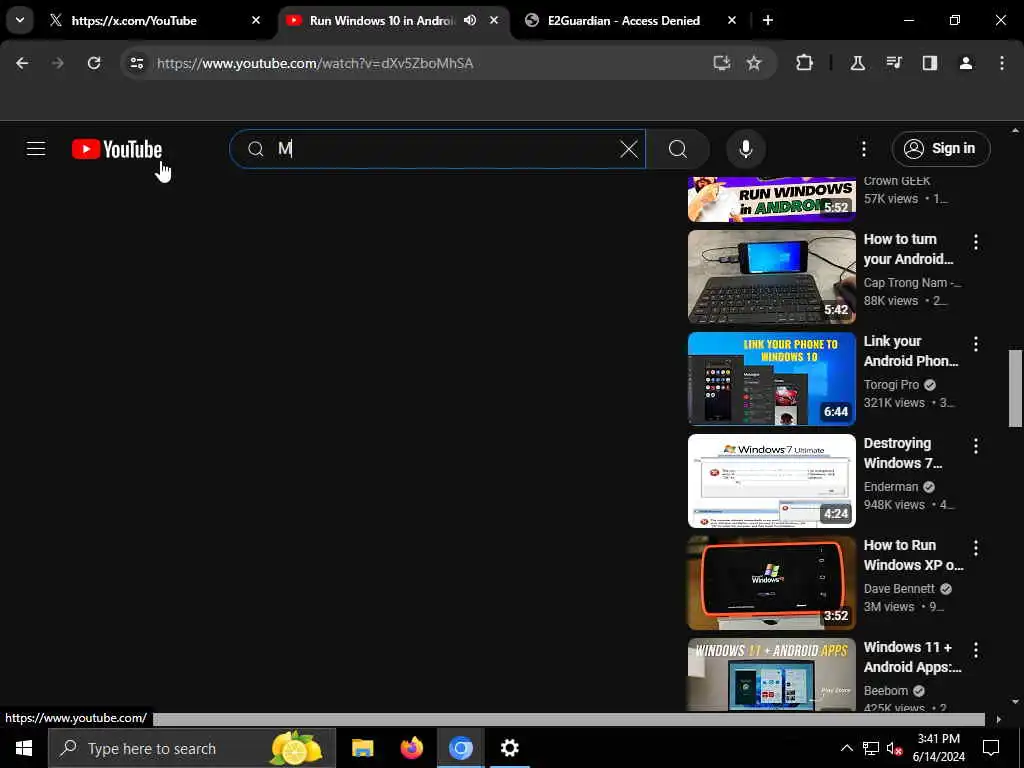Install app icon in address bar
Viewport: 1024px width, 768px height.
point(721,63)
